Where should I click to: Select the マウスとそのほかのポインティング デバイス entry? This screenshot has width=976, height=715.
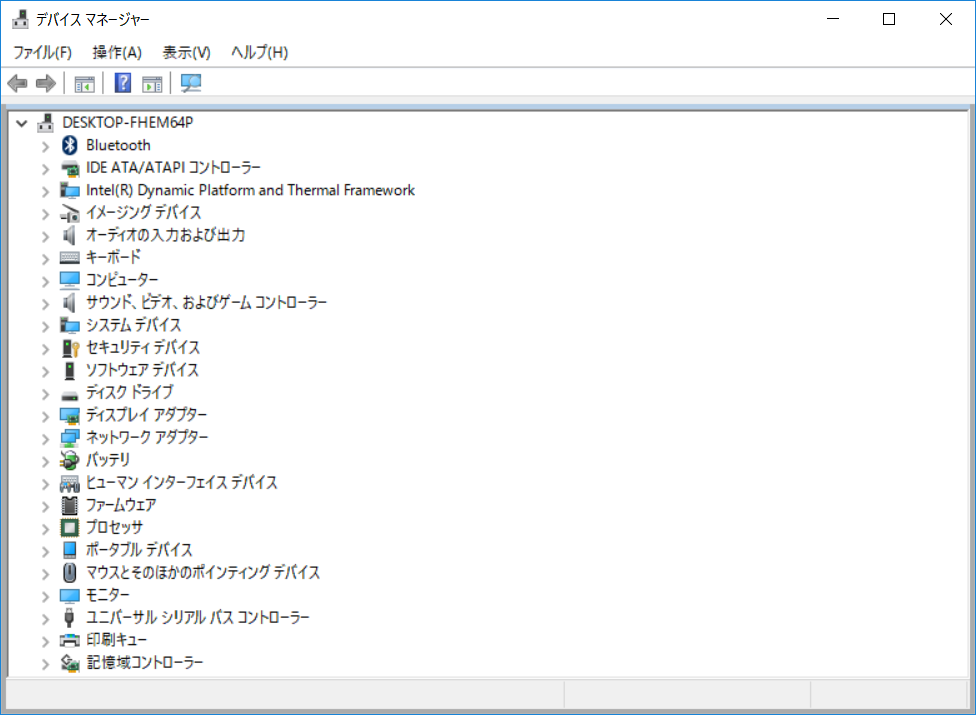coord(203,573)
